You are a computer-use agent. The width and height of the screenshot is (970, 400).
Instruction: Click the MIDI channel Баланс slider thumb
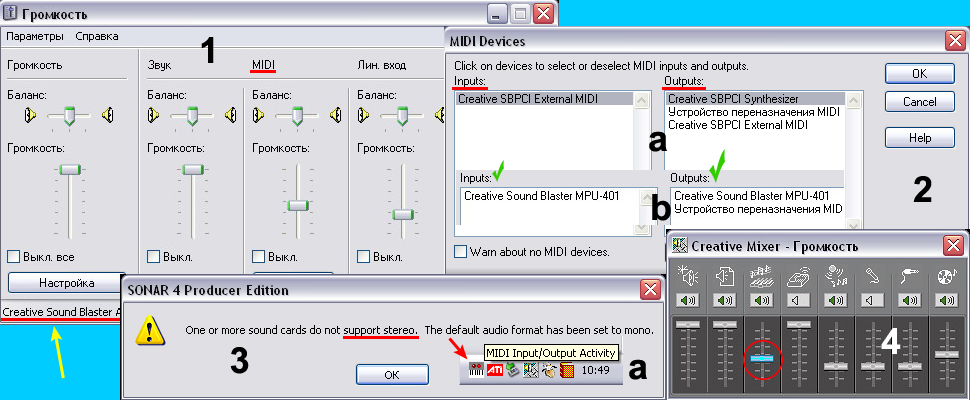click(x=298, y=114)
